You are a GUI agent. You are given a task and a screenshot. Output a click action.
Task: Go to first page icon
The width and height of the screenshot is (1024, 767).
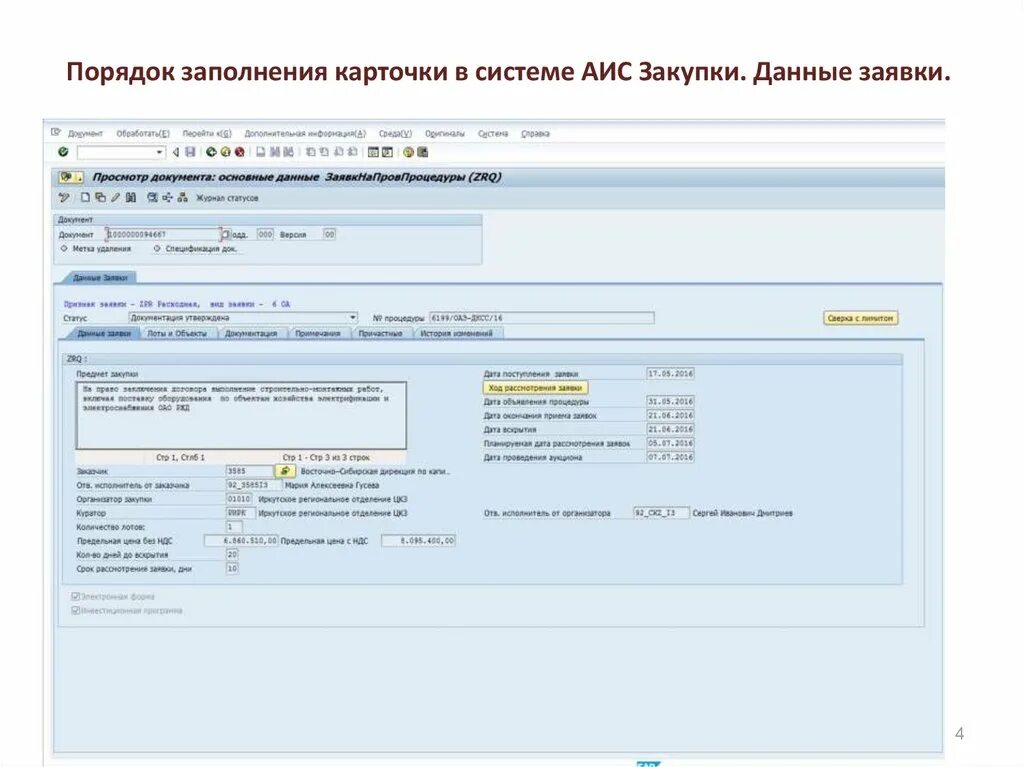(310, 152)
